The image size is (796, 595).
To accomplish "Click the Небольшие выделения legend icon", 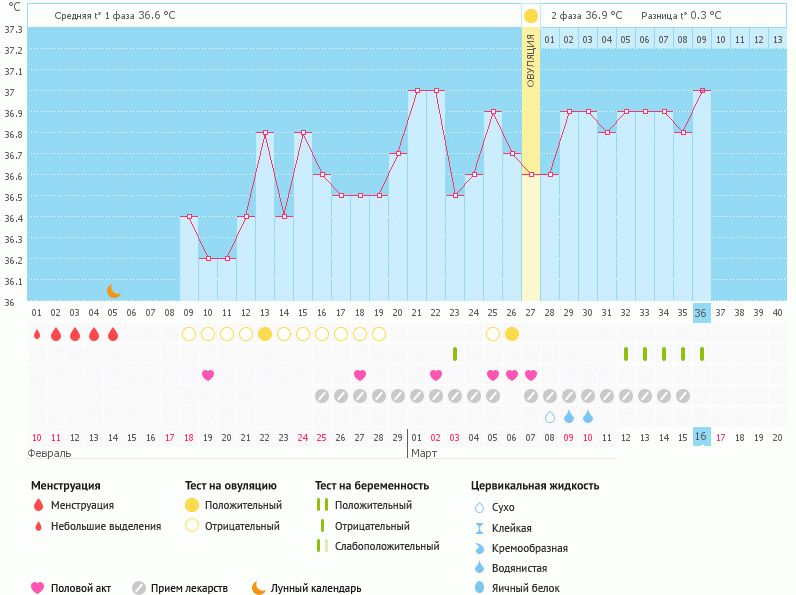I will (x=38, y=526).
